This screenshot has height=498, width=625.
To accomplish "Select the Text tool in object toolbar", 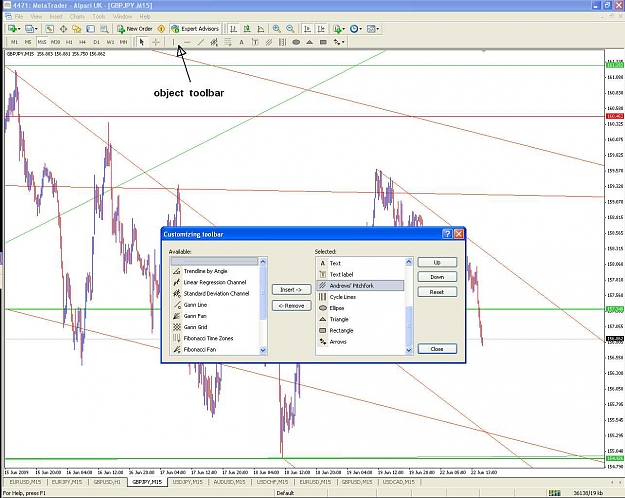I will (x=241, y=42).
